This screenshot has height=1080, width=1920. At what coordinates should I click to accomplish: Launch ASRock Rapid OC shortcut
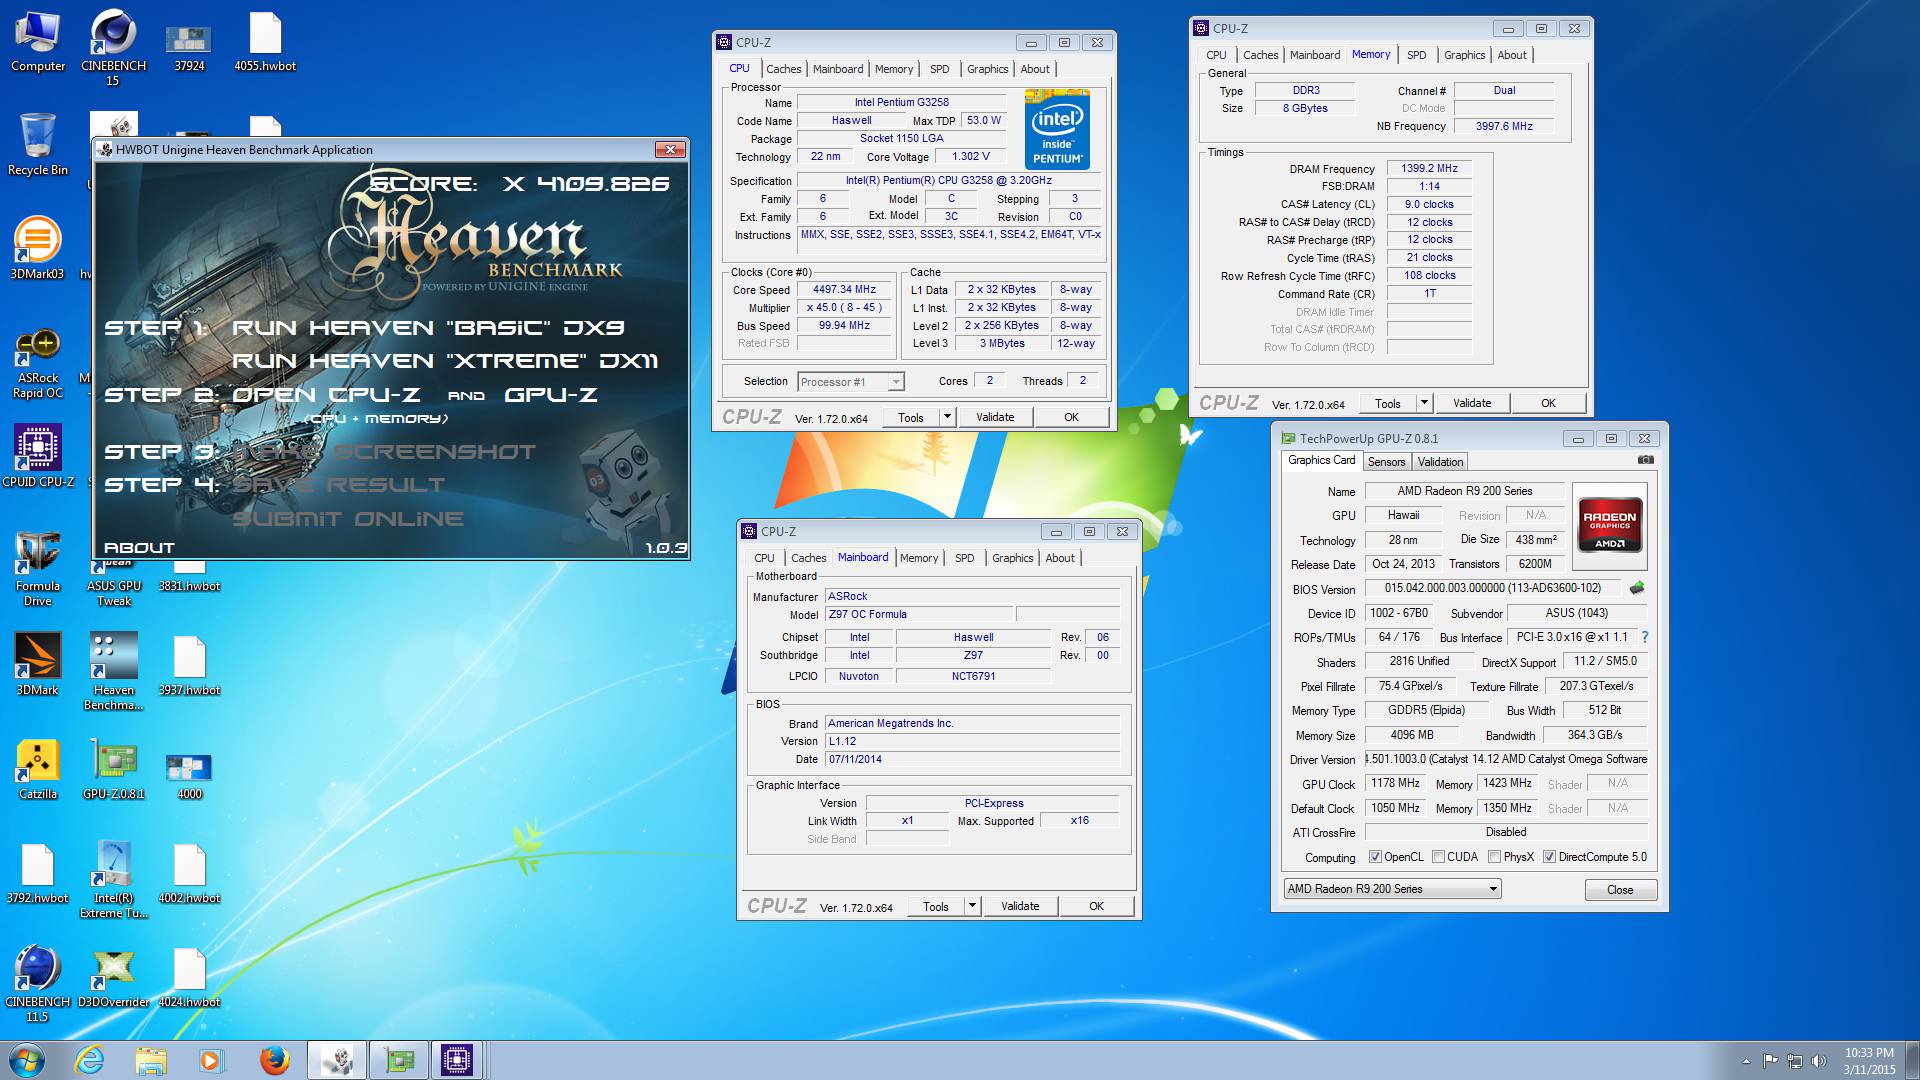(38, 362)
